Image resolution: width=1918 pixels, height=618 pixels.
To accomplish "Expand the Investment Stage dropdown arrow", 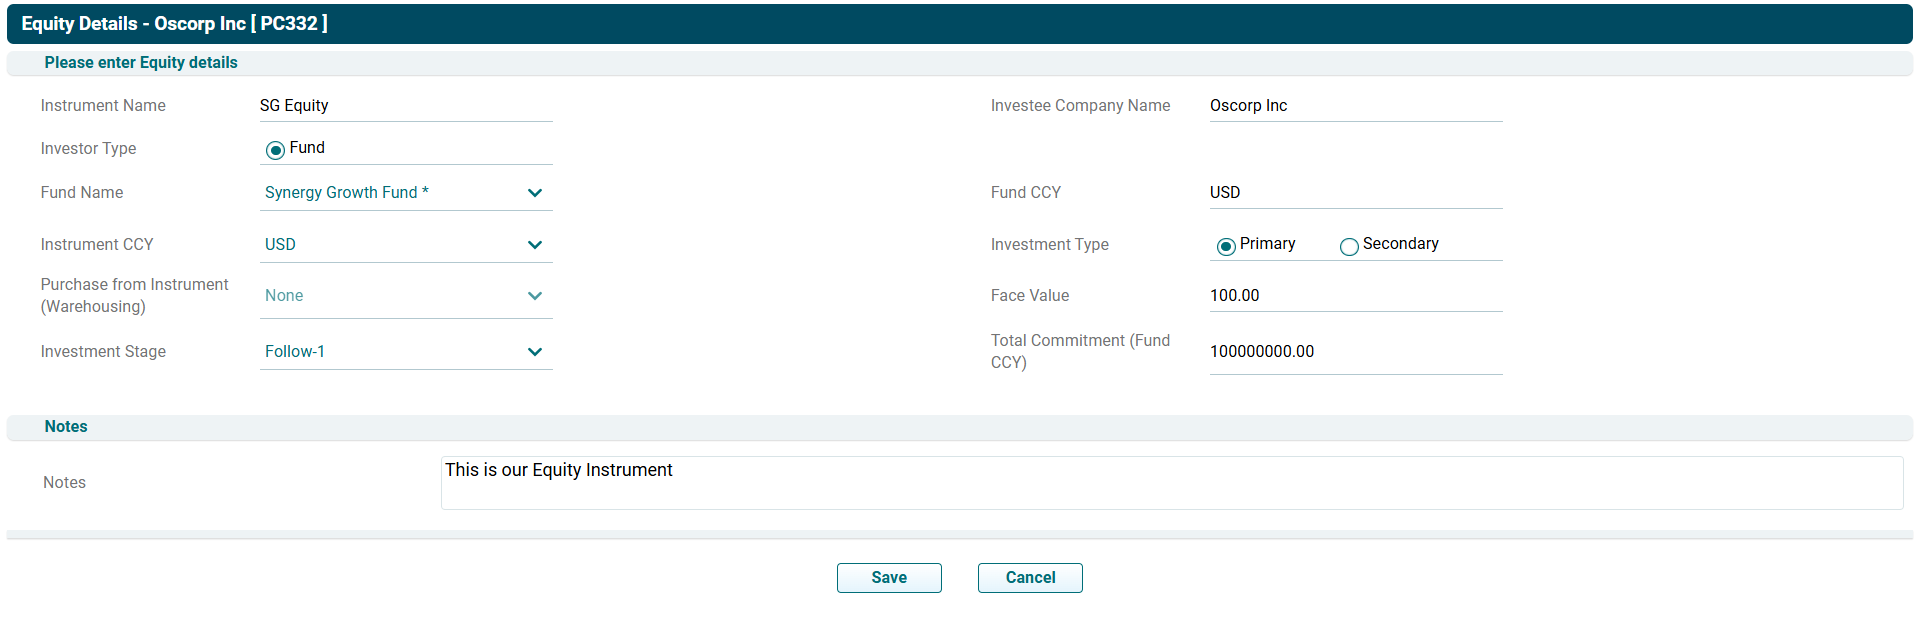I will 535,352.
